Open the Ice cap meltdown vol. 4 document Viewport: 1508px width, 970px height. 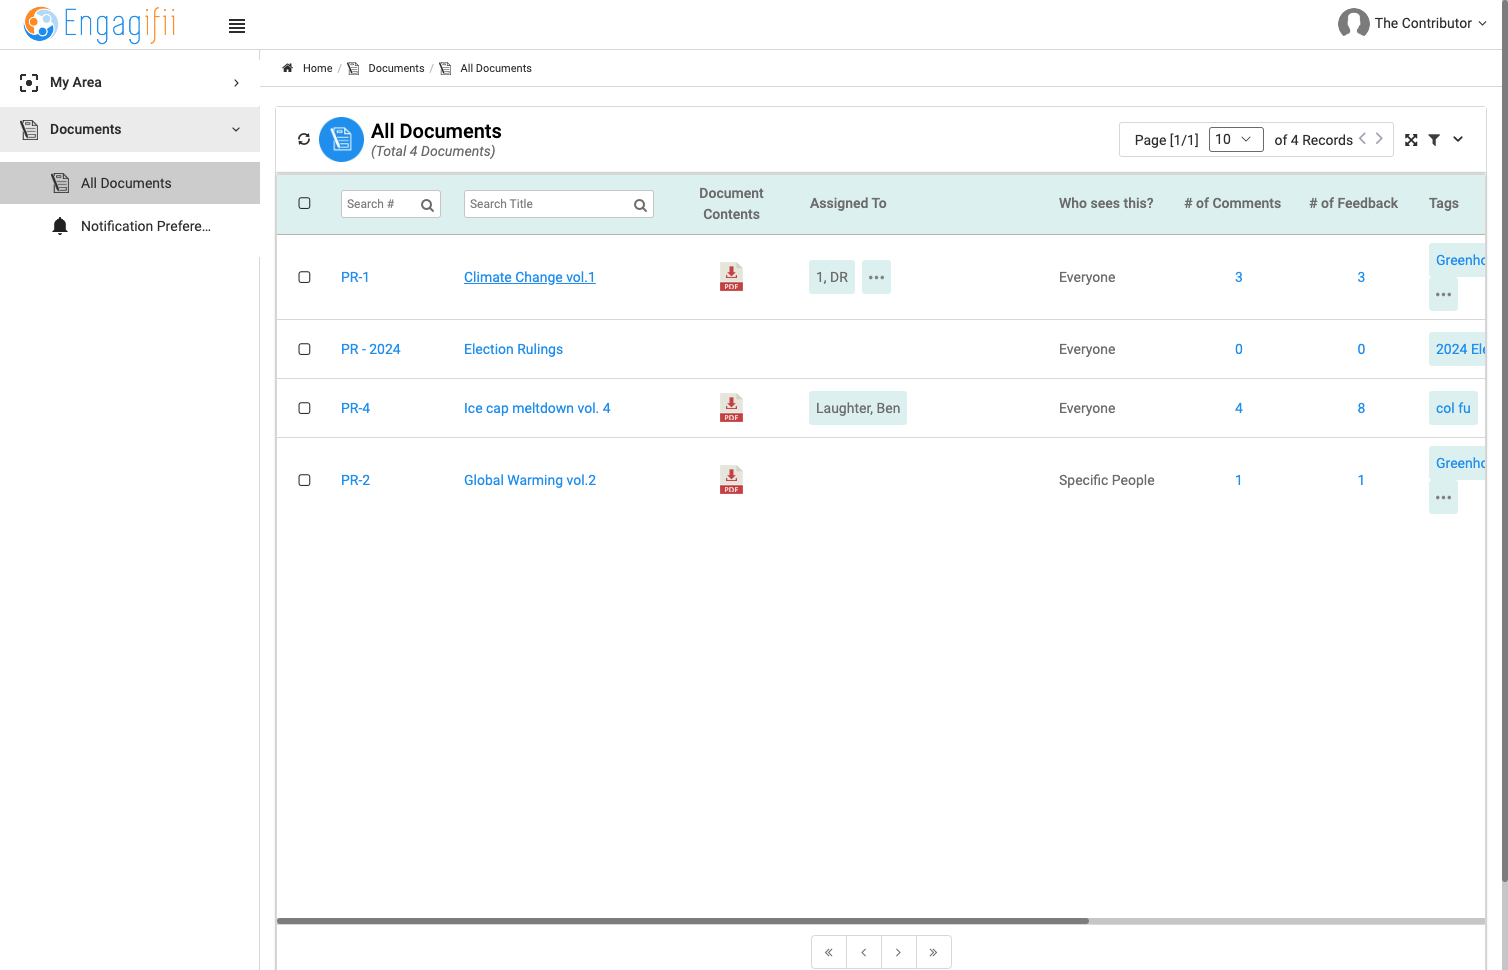coord(537,408)
